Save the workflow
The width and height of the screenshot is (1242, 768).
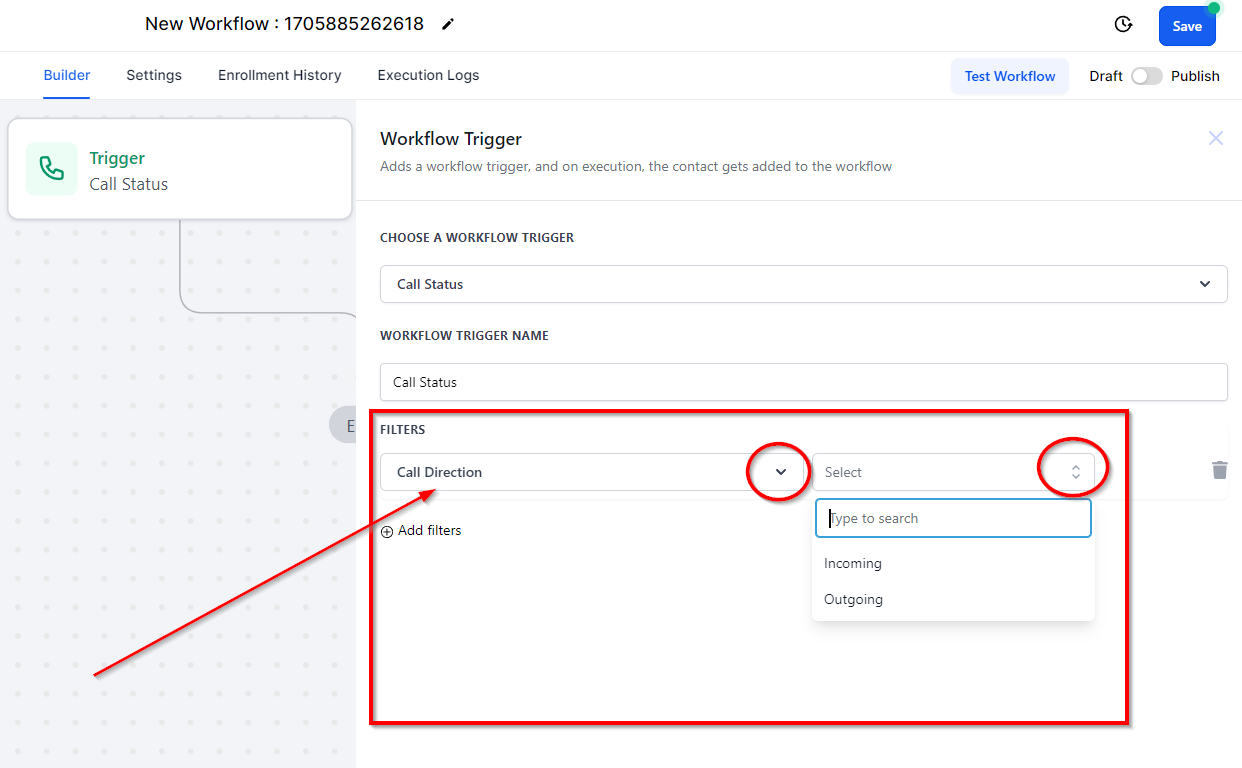[x=1187, y=26]
